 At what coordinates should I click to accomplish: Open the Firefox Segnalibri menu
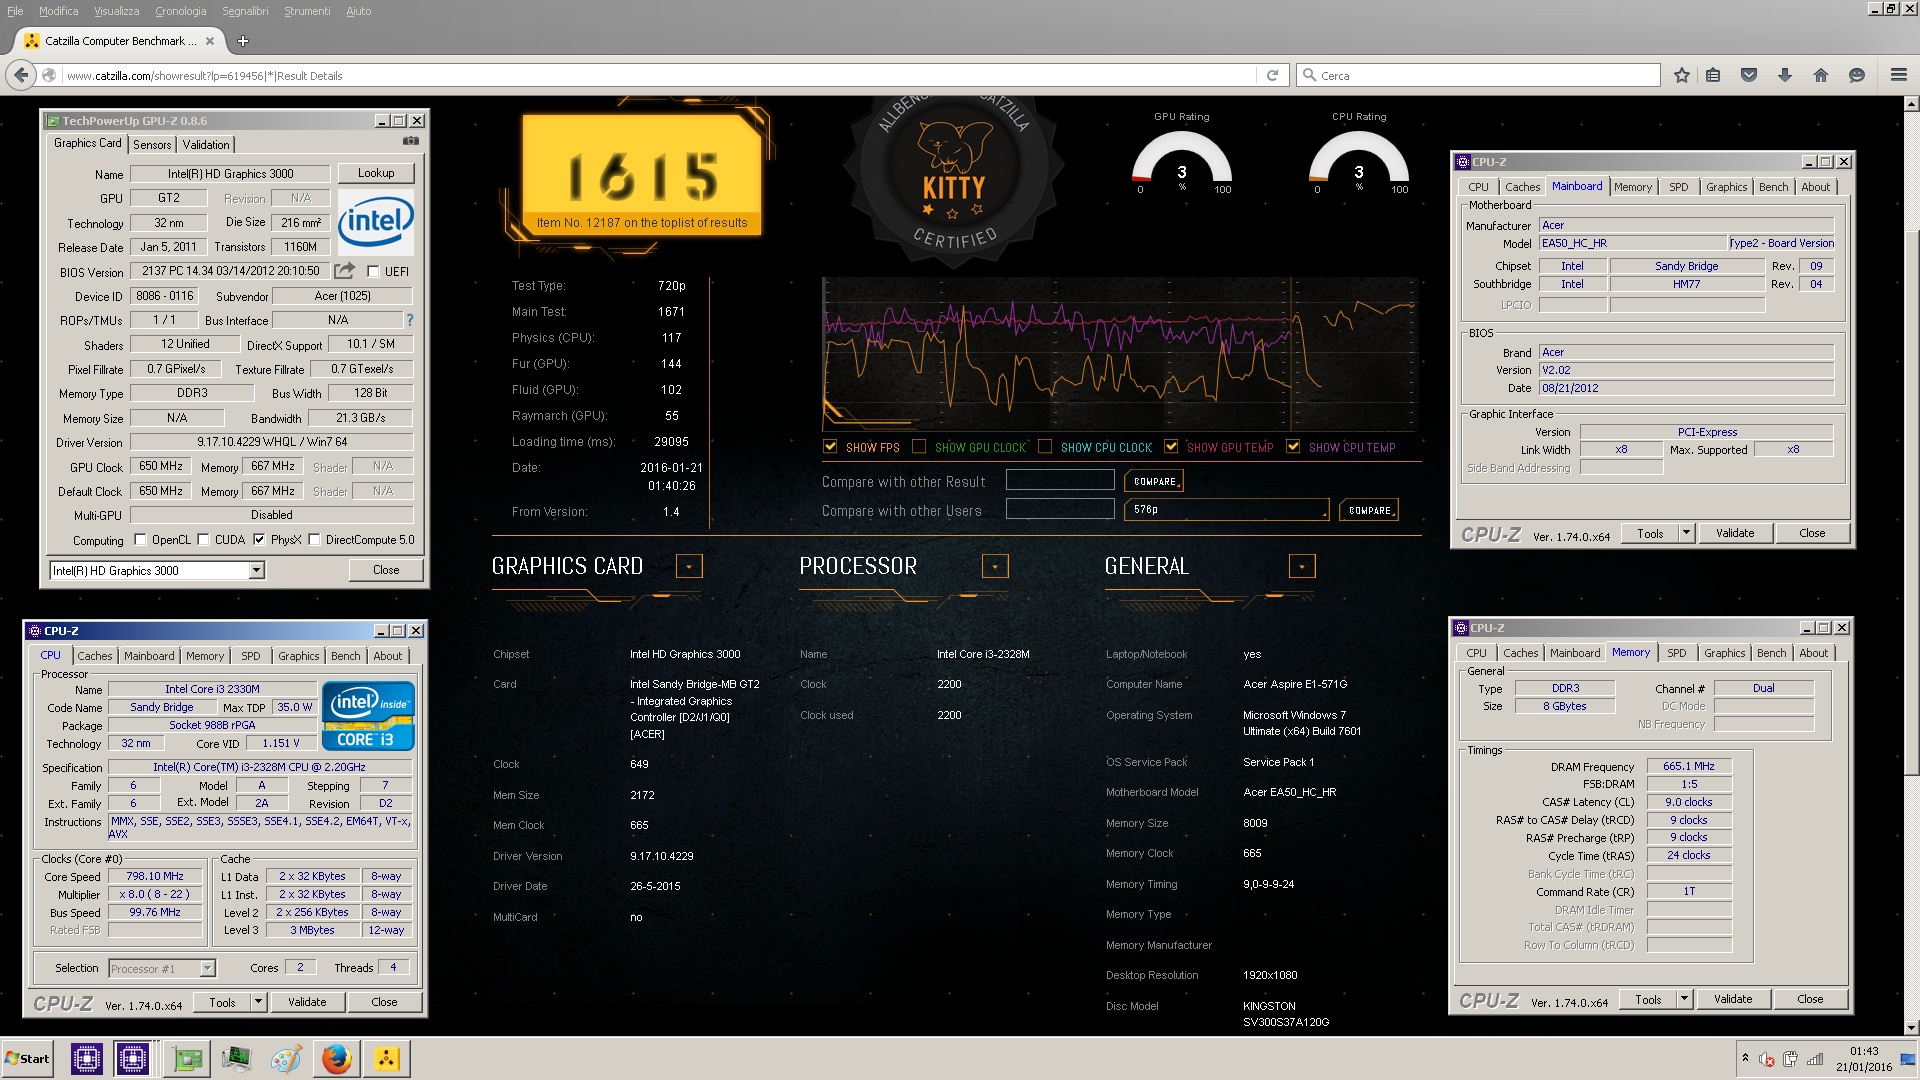point(245,11)
